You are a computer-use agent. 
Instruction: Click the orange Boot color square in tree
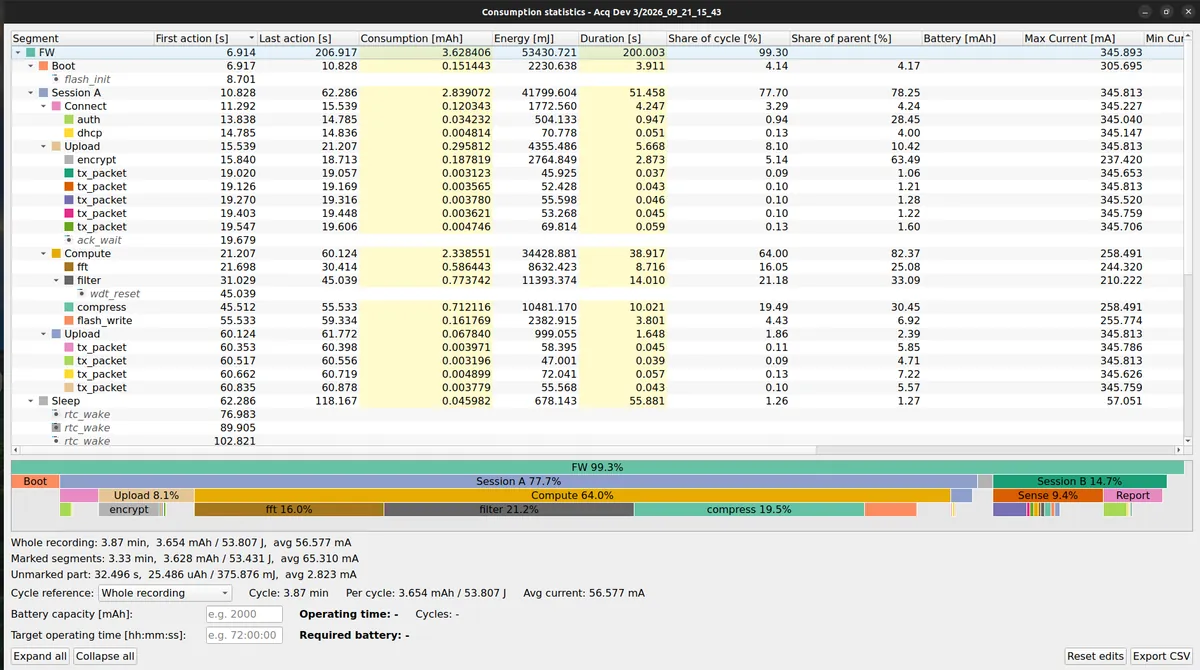43,65
